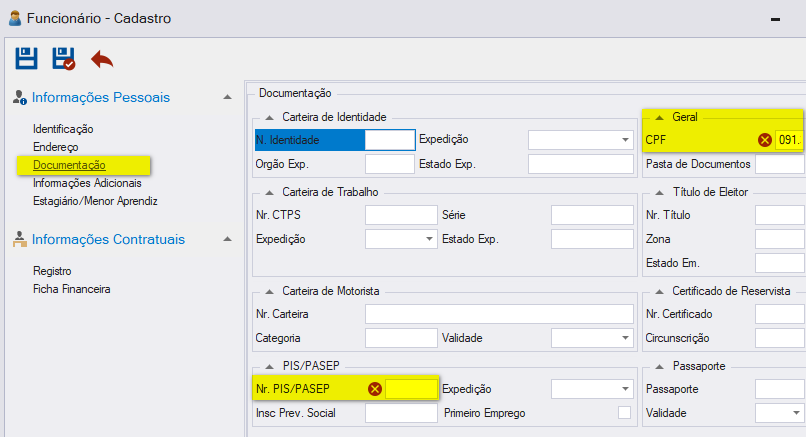Click the Informações Contratuais section icon
The width and height of the screenshot is (806, 437).
20,239
